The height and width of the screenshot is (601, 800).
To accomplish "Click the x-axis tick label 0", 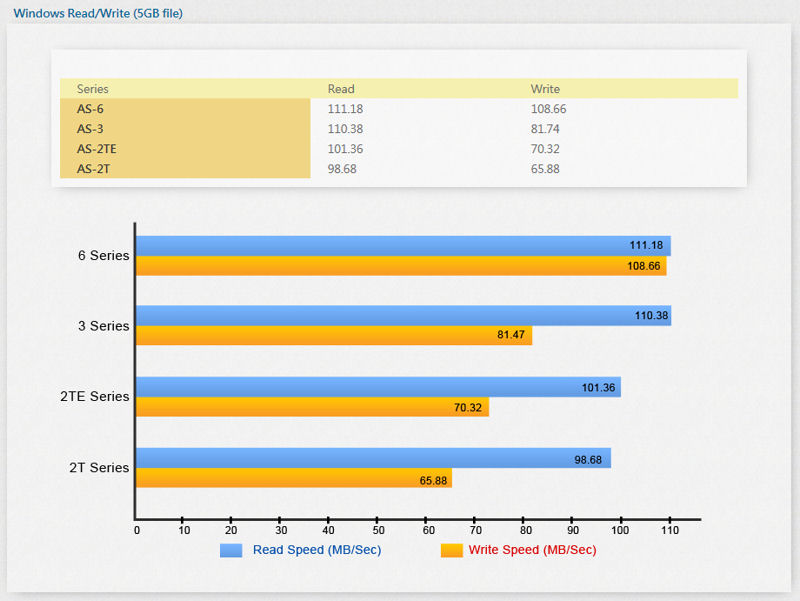I will point(137,531).
